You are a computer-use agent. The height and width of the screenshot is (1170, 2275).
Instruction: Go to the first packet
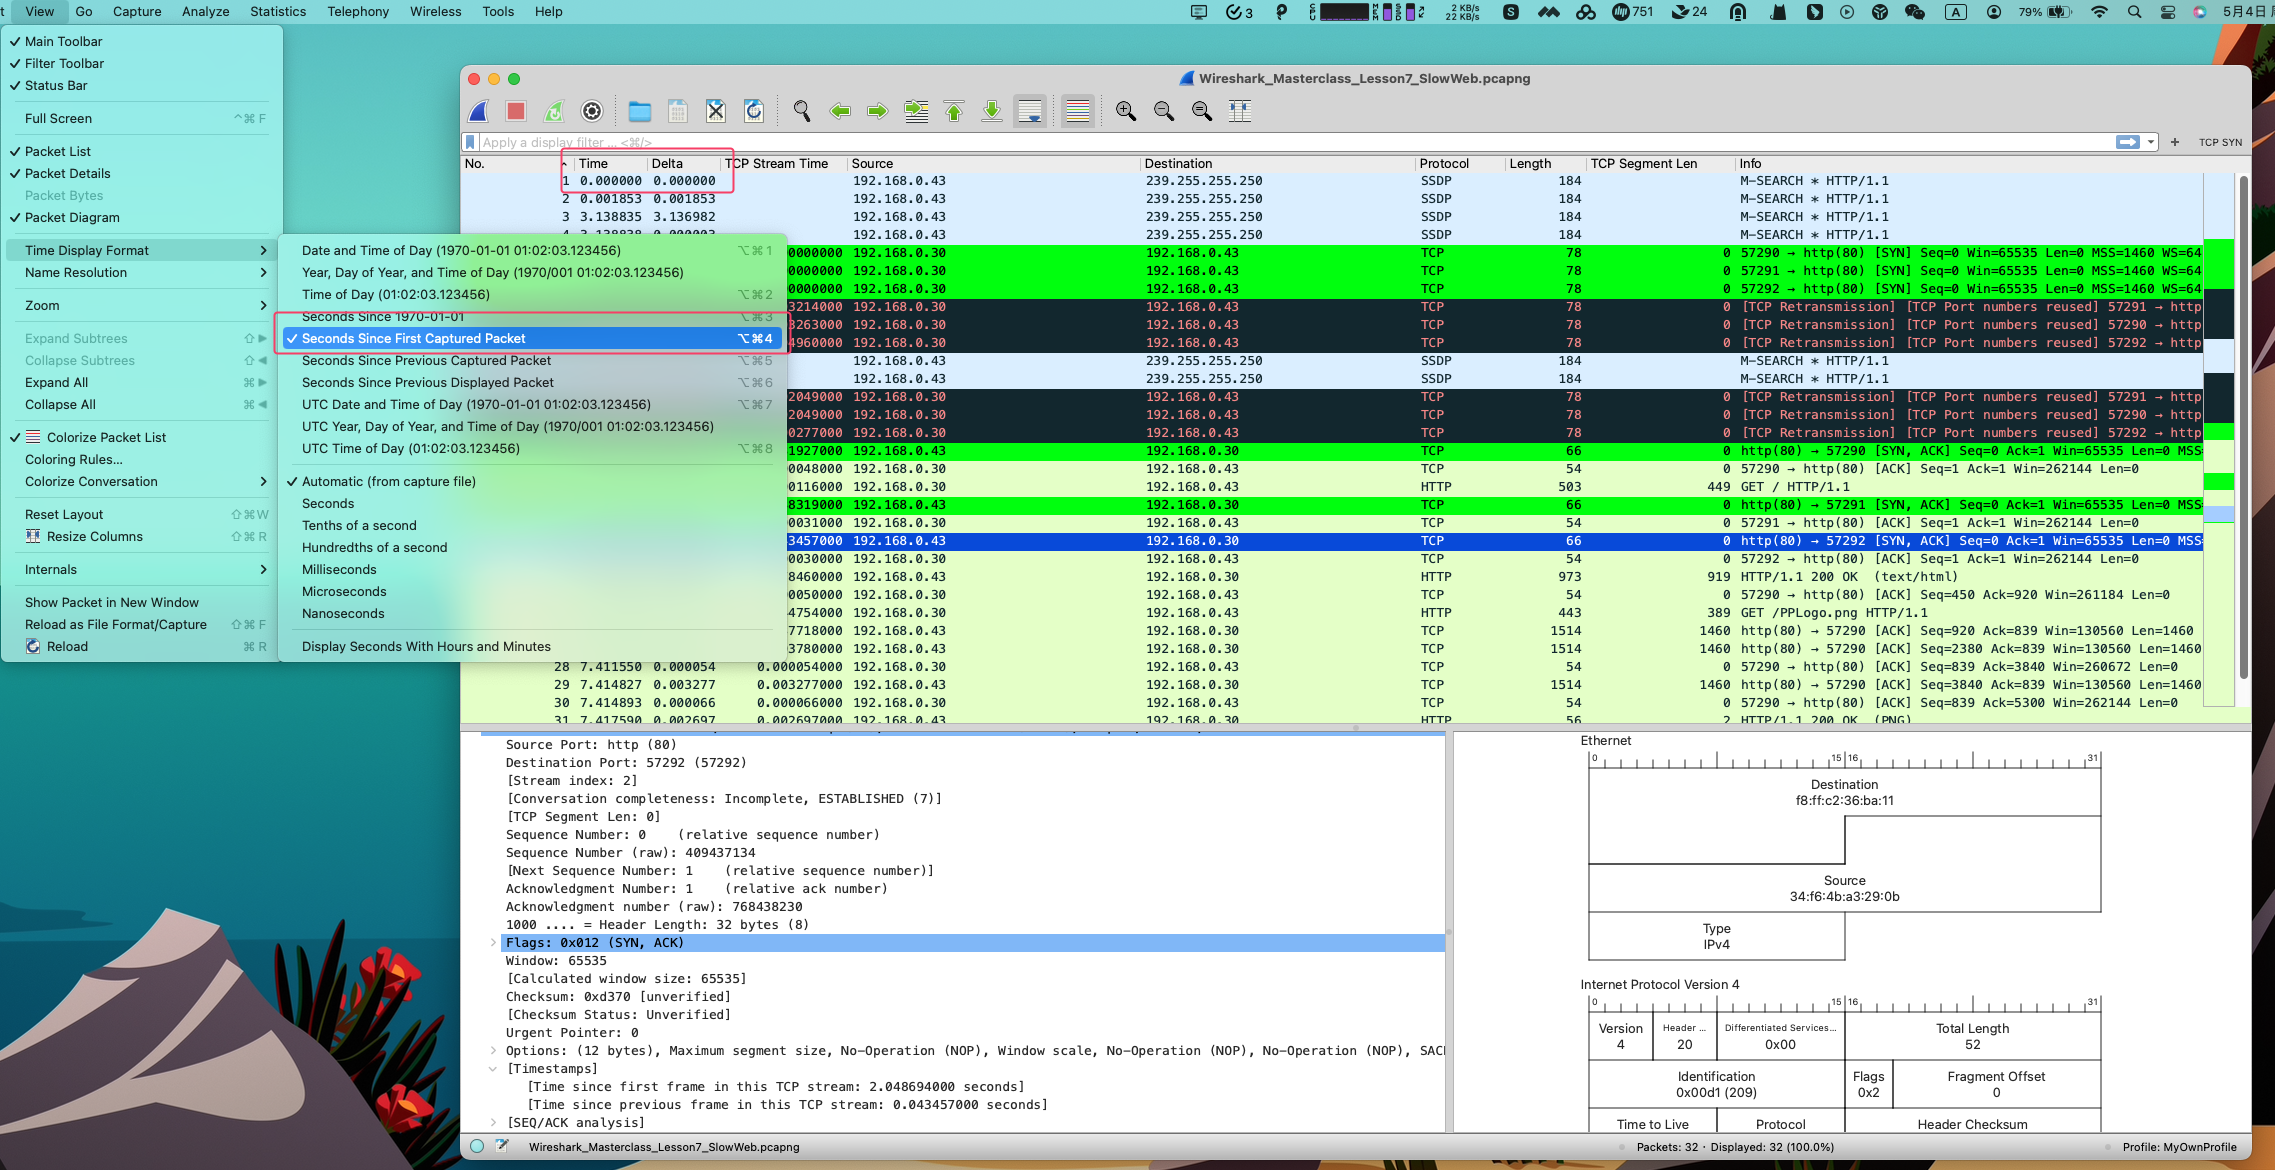click(x=954, y=111)
